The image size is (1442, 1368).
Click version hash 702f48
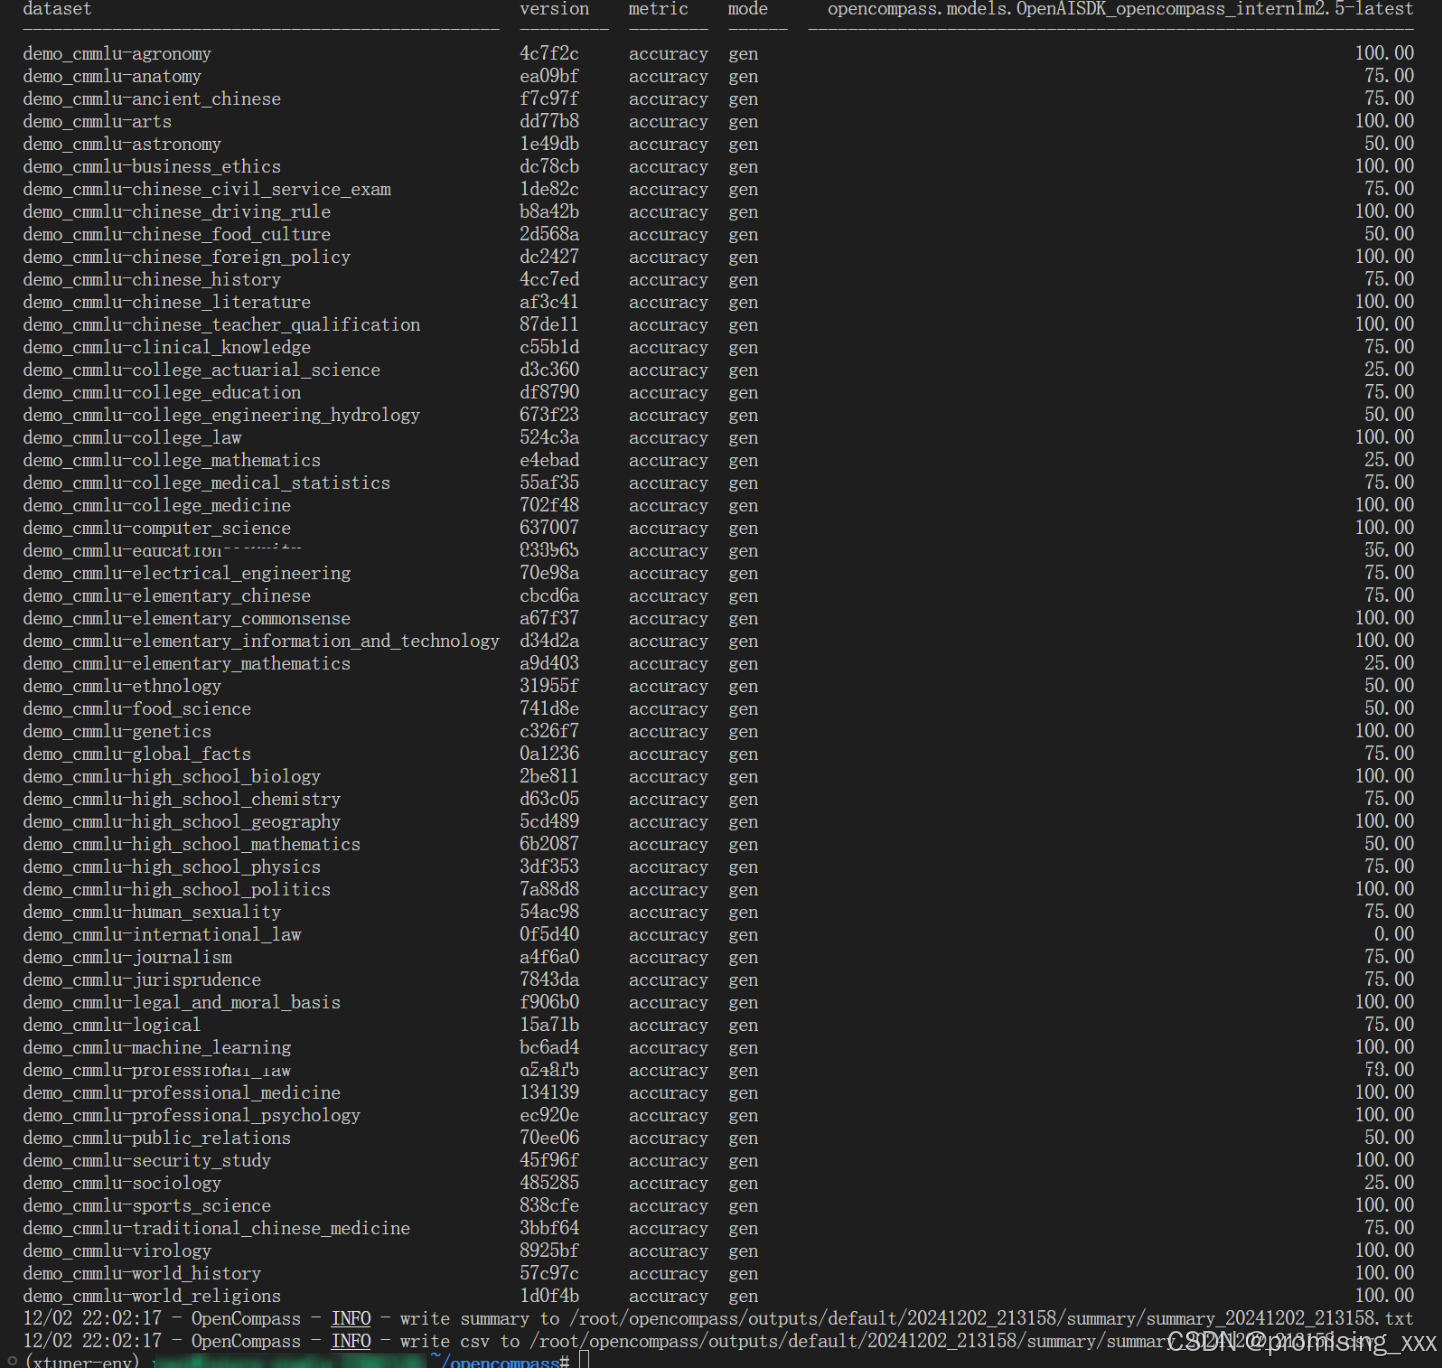point(549,505)
